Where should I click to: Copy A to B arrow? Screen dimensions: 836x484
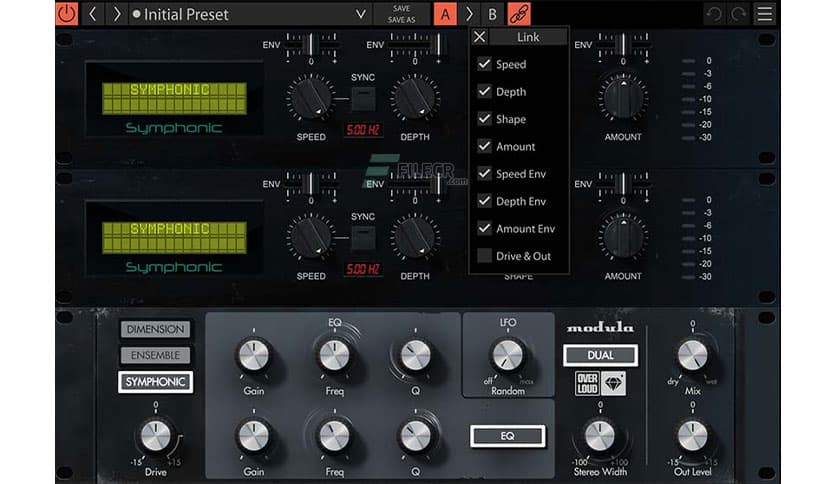pyautogui.click(x=469, y=14)
